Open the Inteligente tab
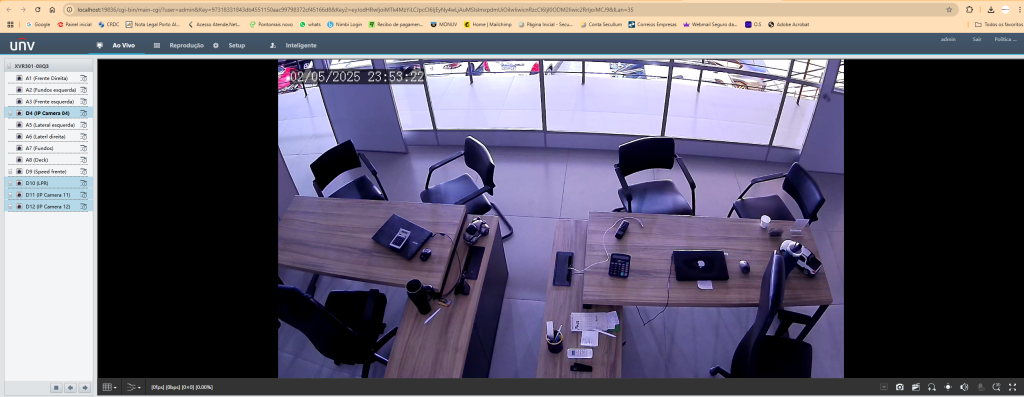The width and height of the screenshot is (1024, 397). [x=301, y=46]
